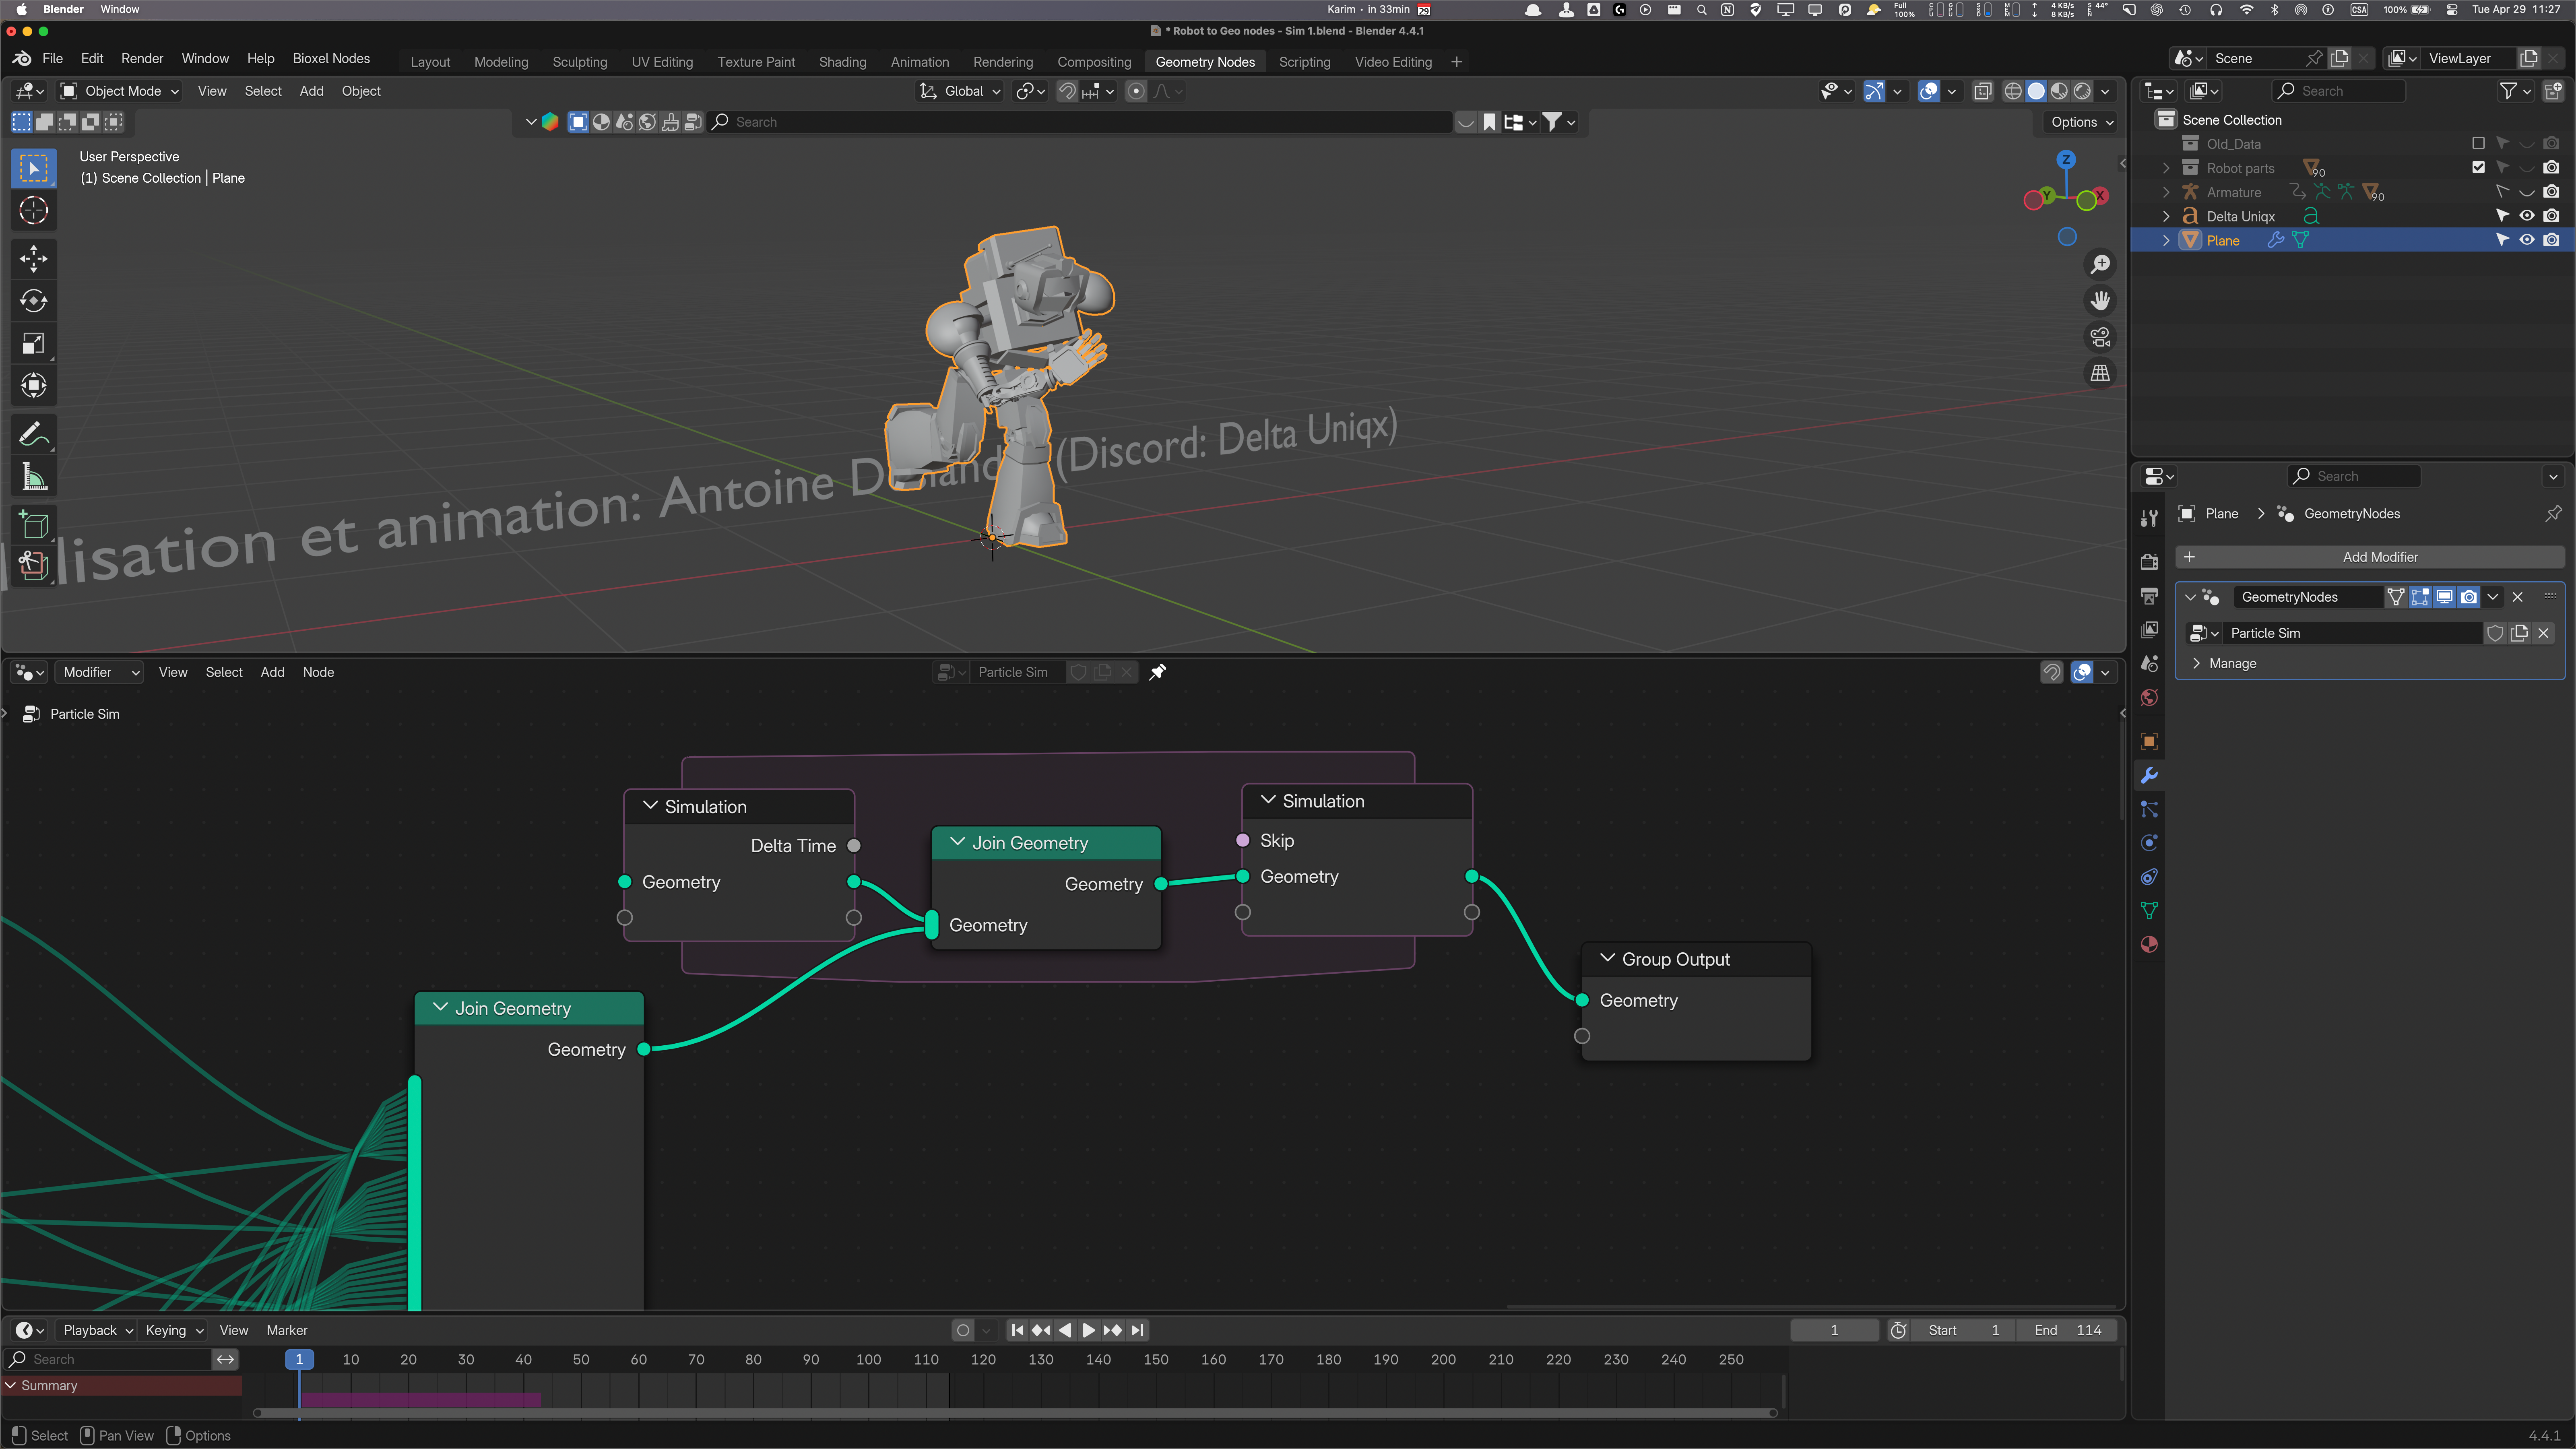Open Modifiers properties tab wrench icon
Image resolution: width=2576 pixels, height=1449 pixels.
2149,775
